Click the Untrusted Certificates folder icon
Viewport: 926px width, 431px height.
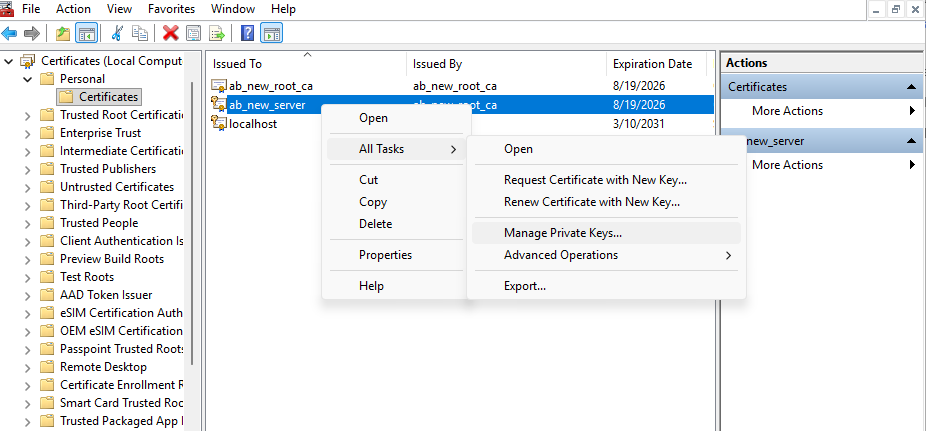[x=47, y=187]
